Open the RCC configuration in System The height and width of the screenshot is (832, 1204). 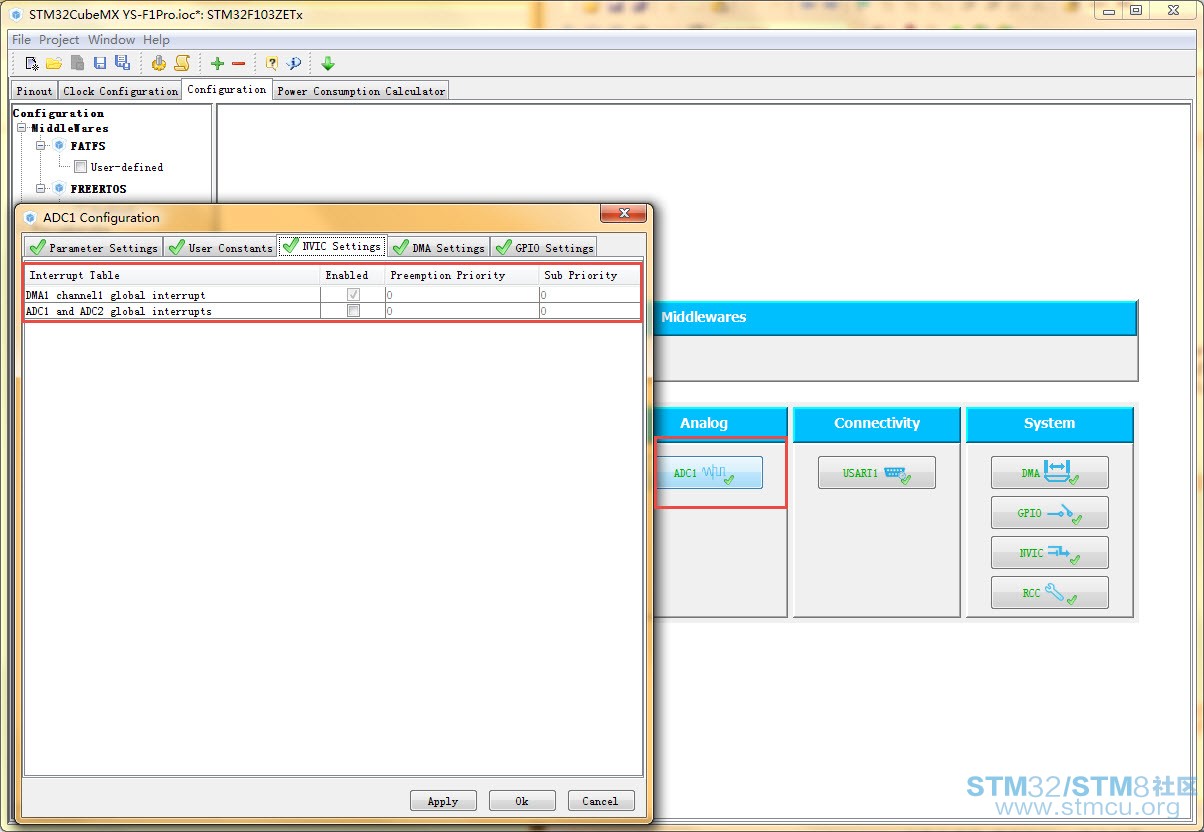click(x=1050, y=593)
